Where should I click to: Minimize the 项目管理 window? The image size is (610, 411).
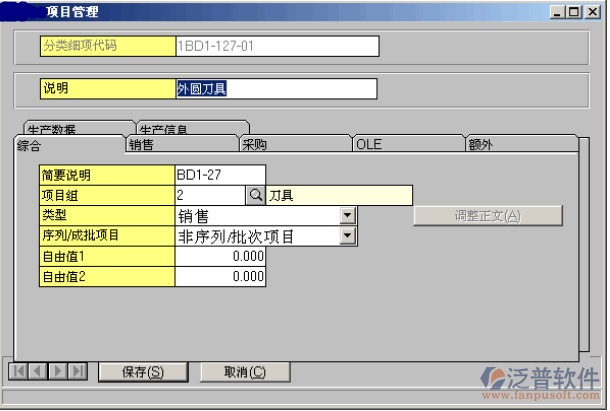[555, 12]
